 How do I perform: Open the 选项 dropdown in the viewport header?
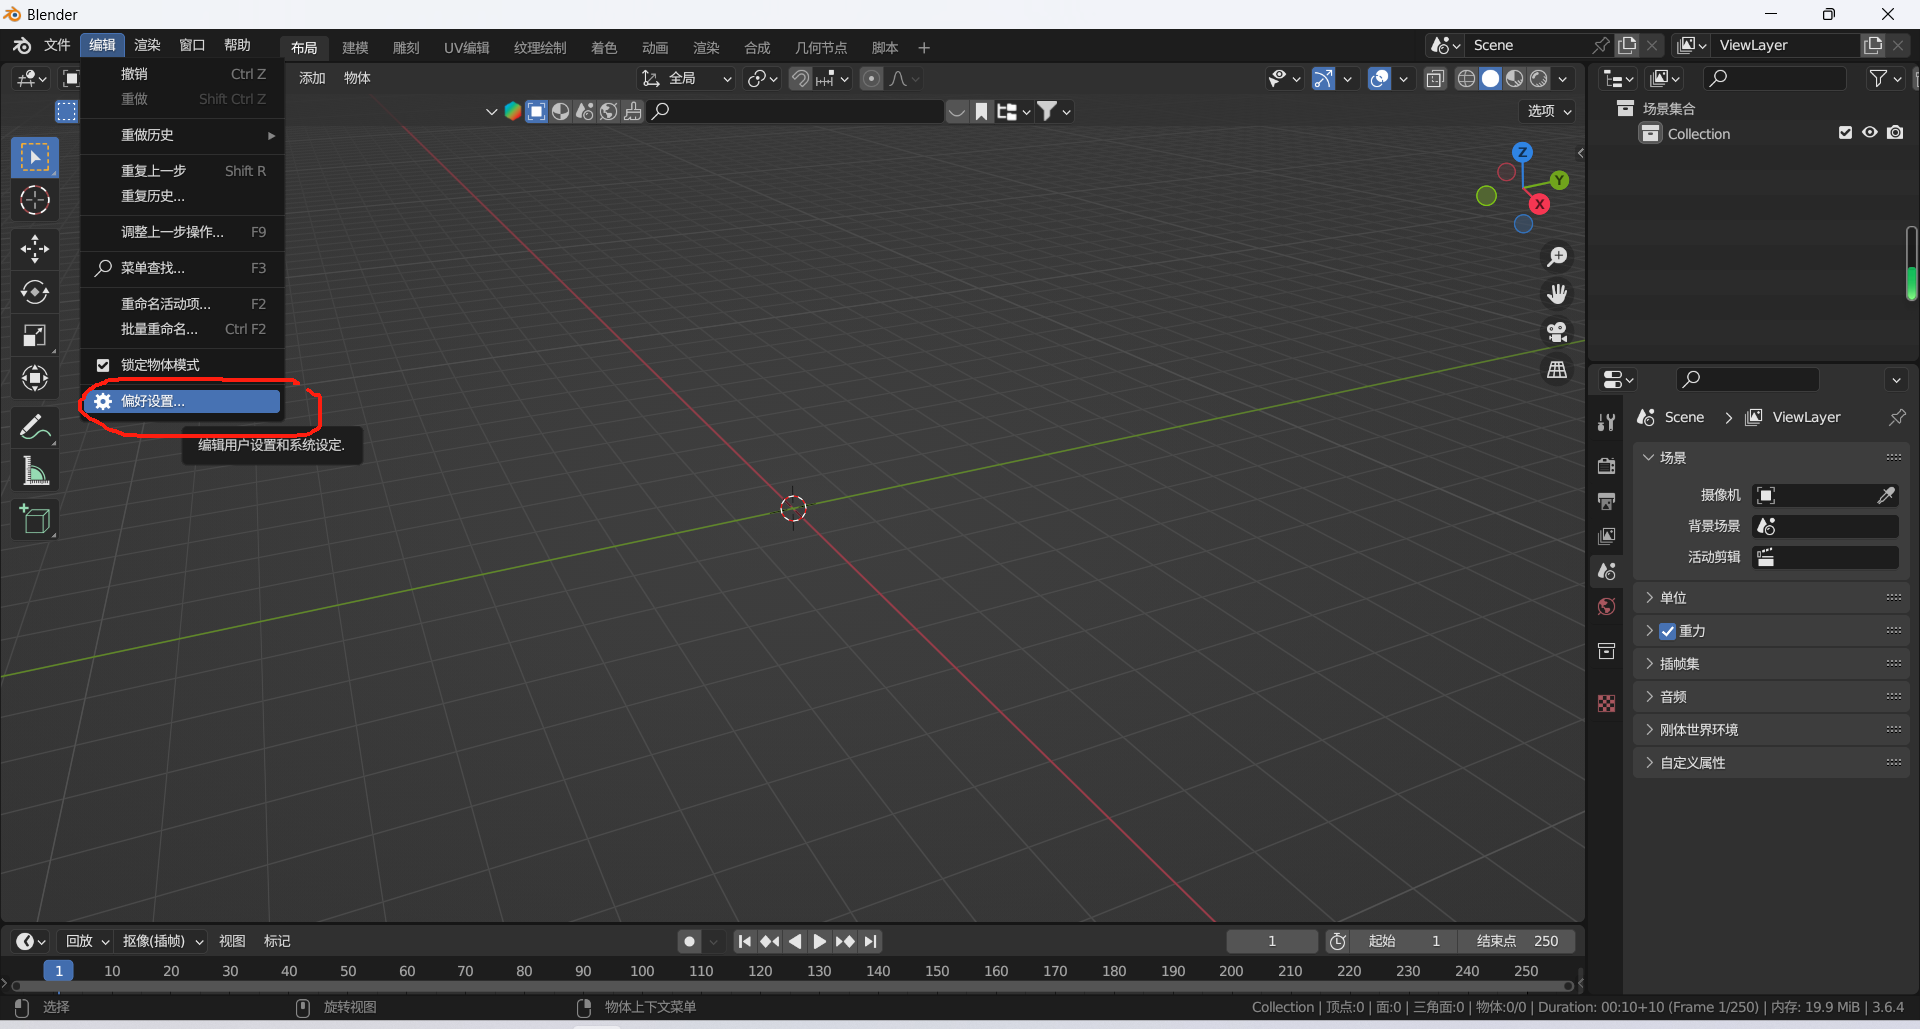click(1545, 111)
